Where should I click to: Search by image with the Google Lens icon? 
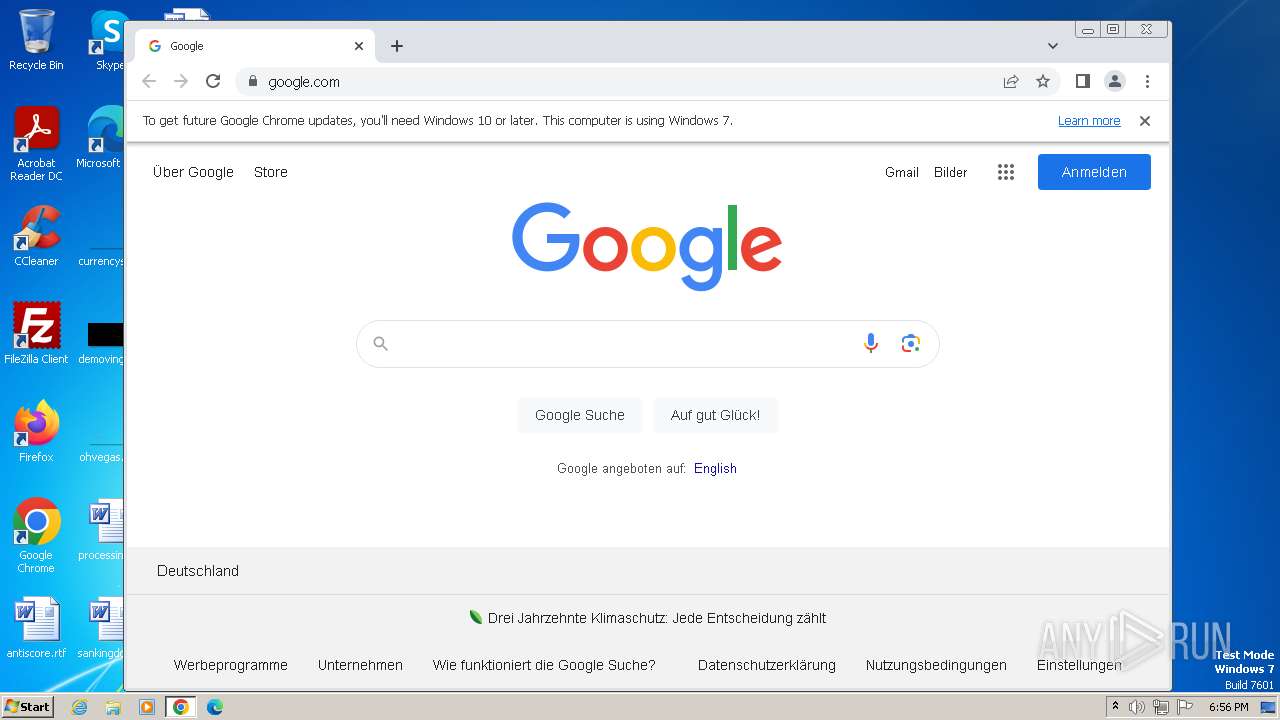click(910, 343)
